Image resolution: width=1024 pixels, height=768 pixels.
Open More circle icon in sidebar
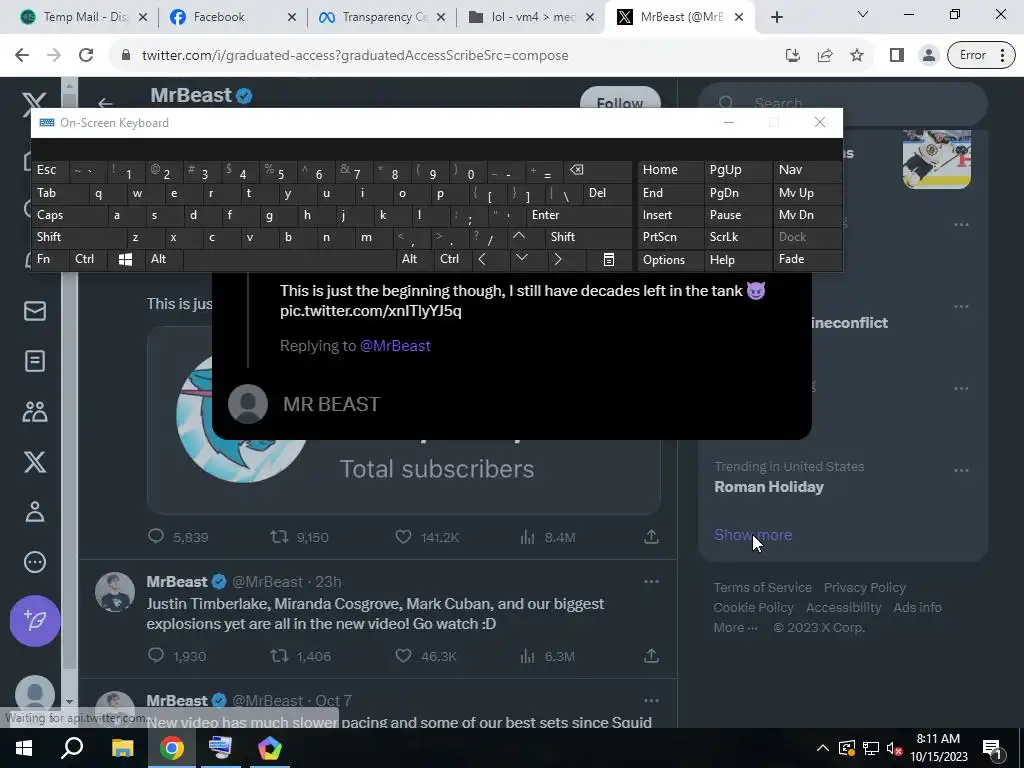[x=35, y=562]
